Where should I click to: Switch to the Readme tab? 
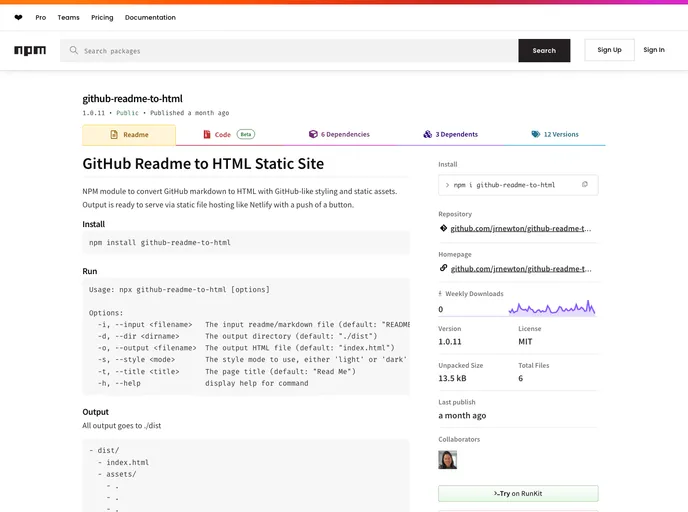(x=129, y=135)
